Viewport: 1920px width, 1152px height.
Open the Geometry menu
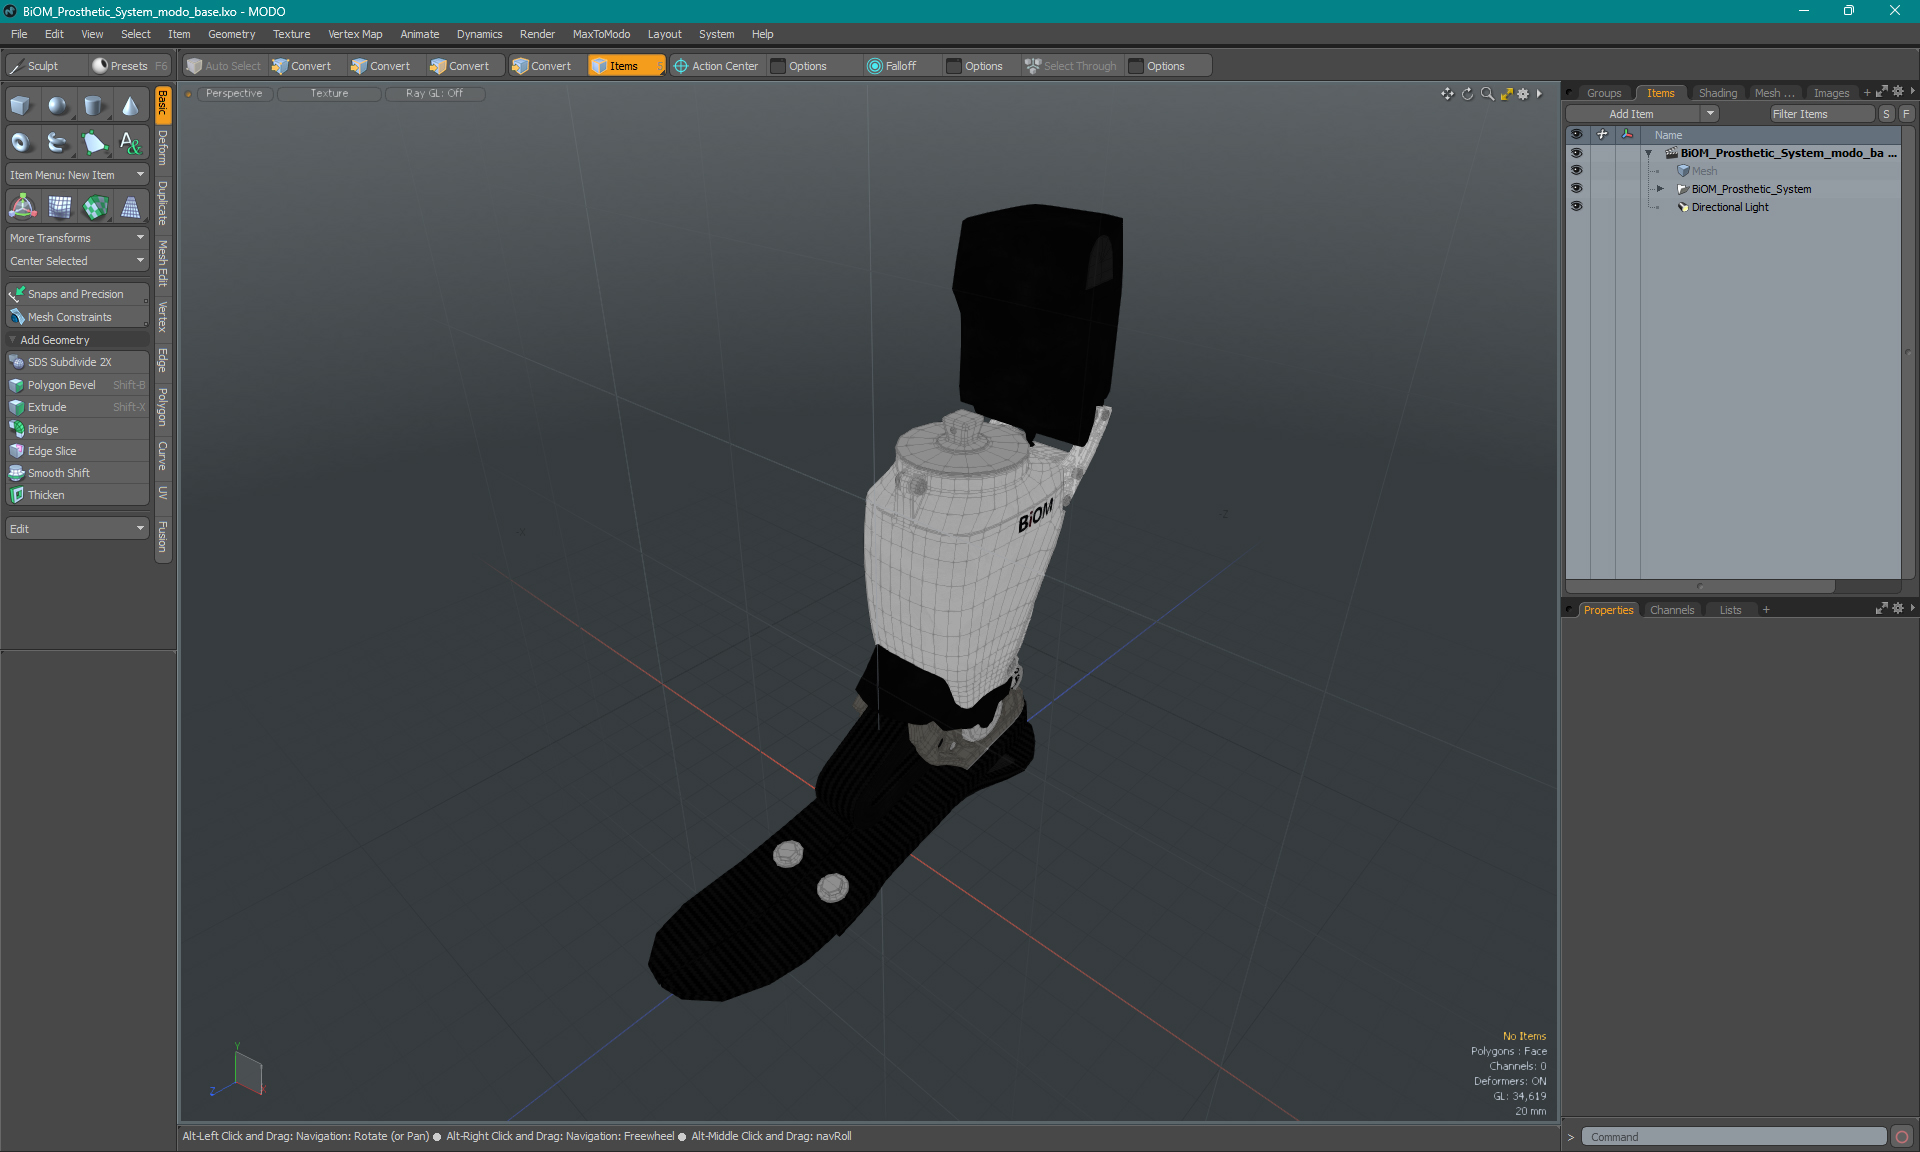coord(231,34)
